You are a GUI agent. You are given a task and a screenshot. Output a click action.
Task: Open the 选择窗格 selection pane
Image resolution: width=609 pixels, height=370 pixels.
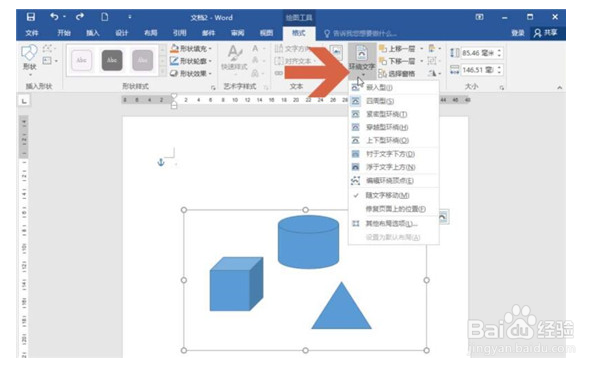[397, 73]
